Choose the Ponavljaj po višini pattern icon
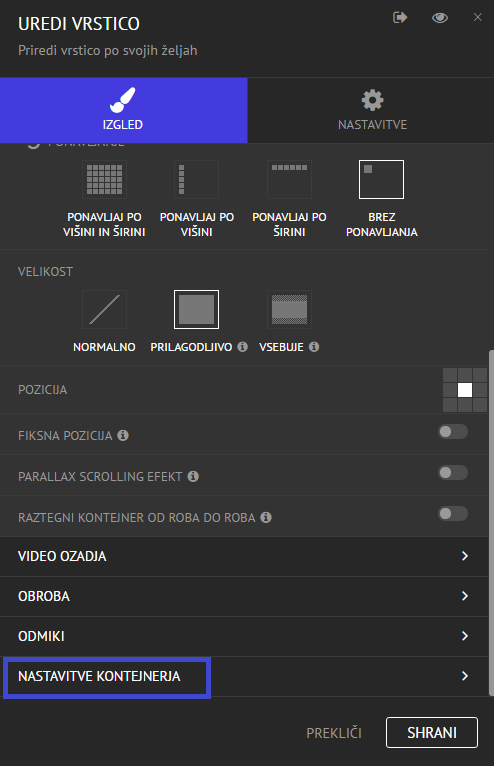The image size is (494, 766). pos(196,179)
